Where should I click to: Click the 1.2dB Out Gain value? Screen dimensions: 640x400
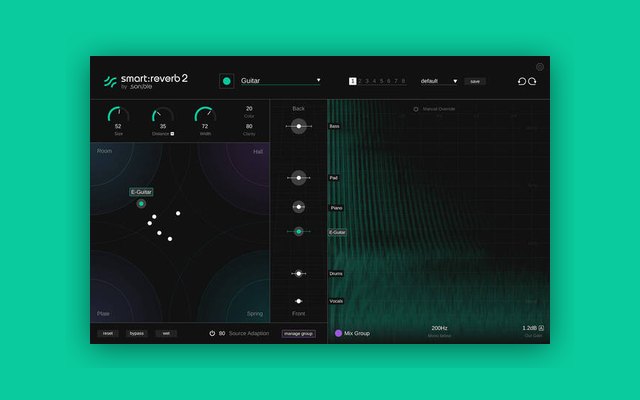(529, 328)
